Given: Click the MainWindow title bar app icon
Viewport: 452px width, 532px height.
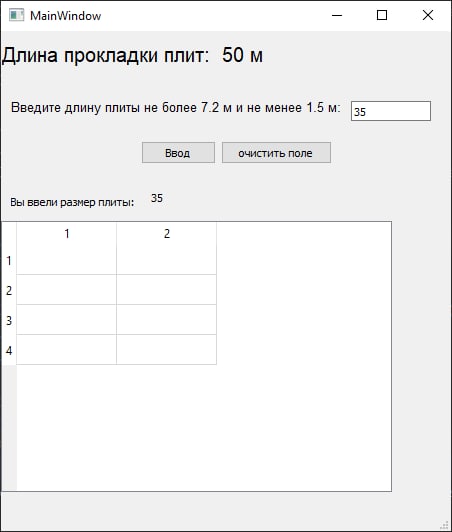Looking at the screenshot, I should pyautogui.click(x=16, y=15).
